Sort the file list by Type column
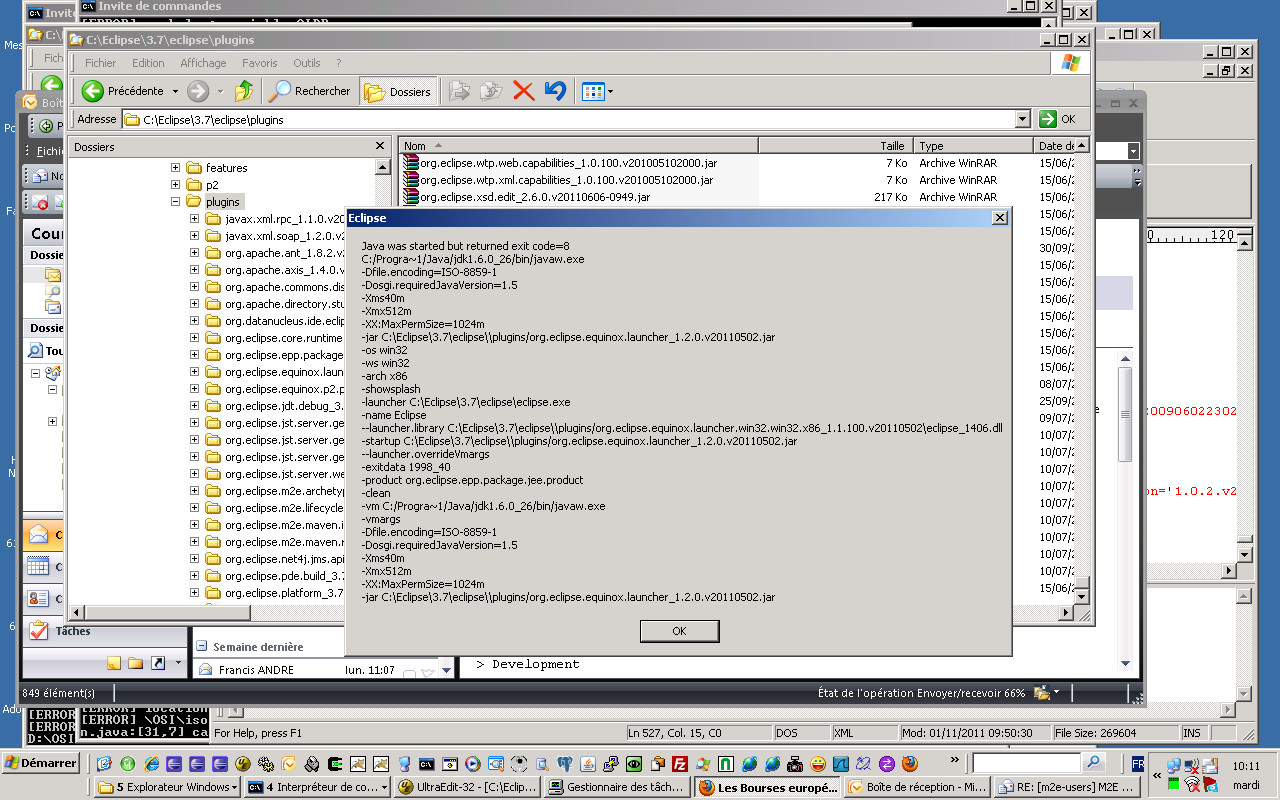This screenshot has height=800, width=1280. (x=973, y=146)
